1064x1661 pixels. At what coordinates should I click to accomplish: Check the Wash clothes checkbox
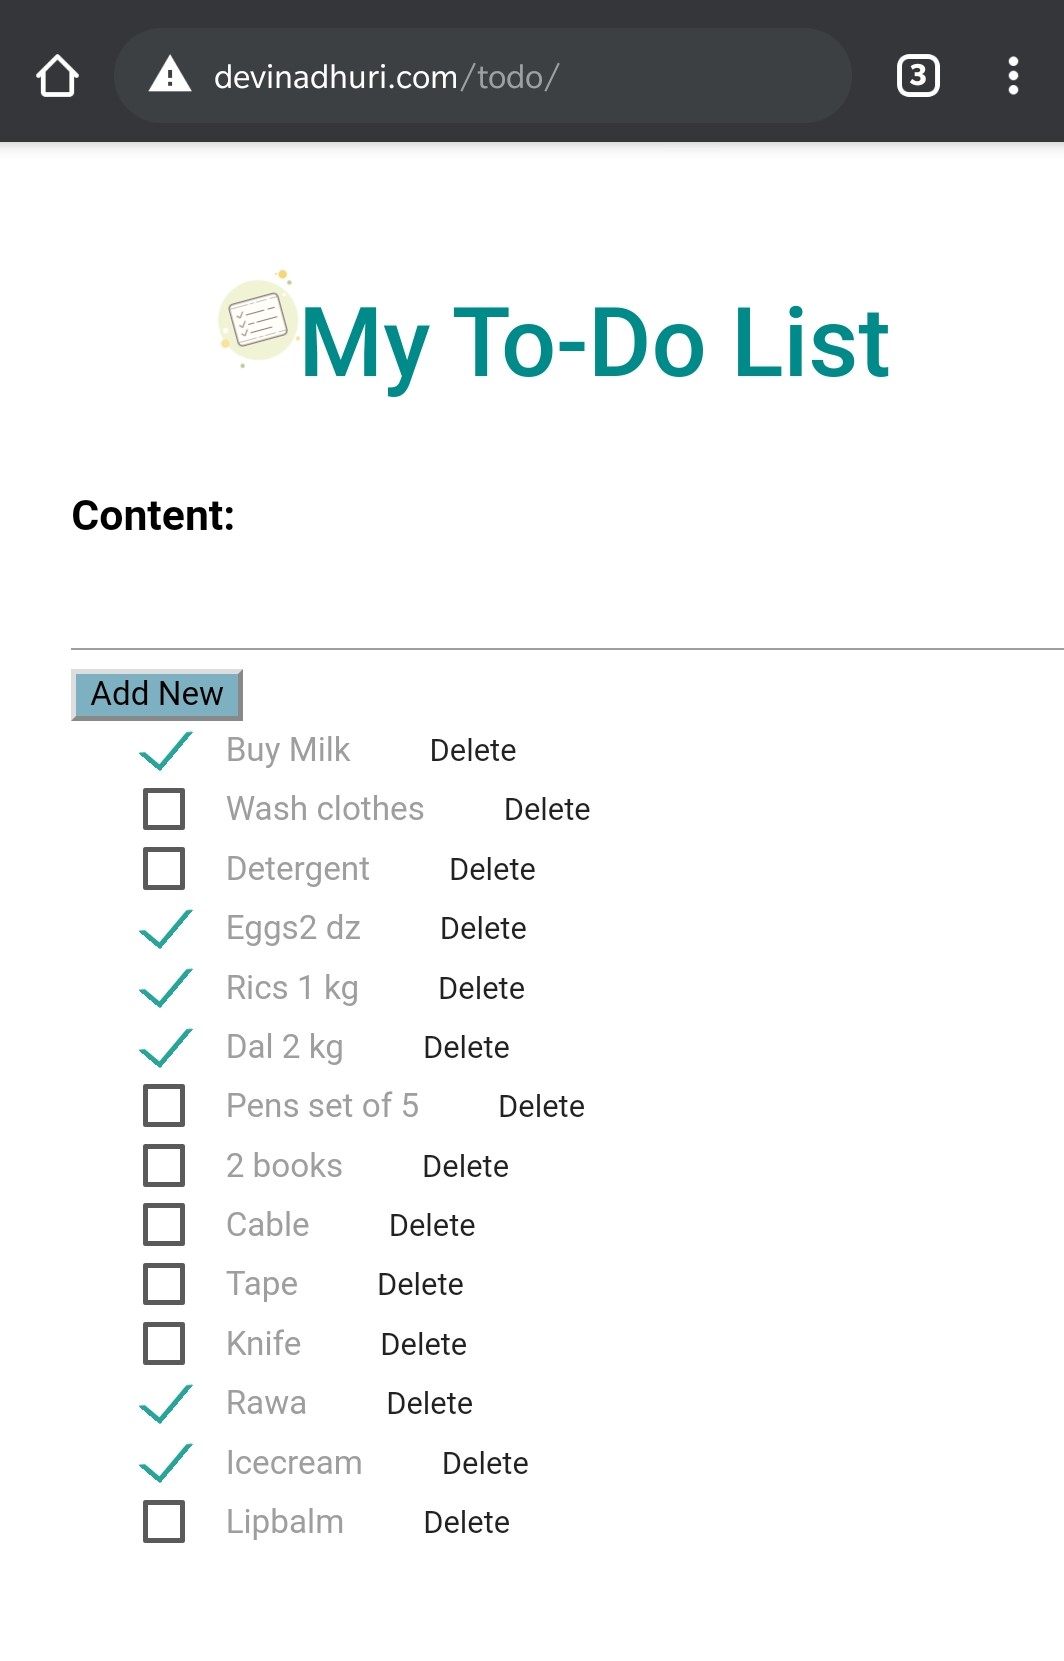click(164, 809)
